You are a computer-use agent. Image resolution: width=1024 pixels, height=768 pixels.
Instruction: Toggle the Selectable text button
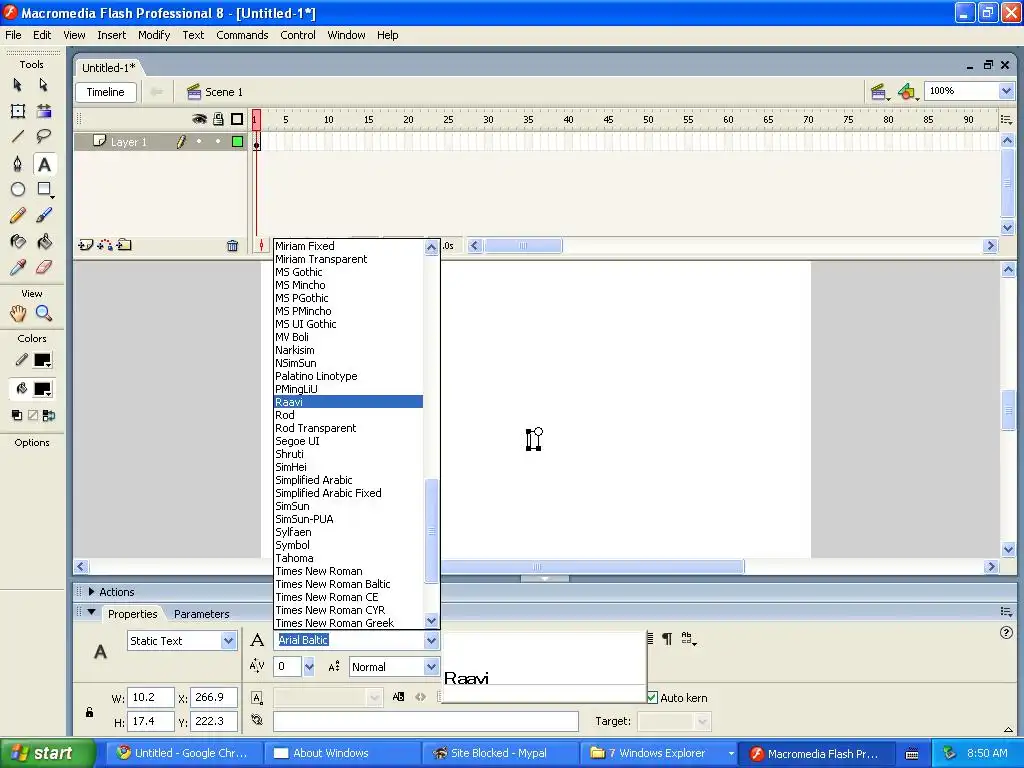(x=398, y=697)
